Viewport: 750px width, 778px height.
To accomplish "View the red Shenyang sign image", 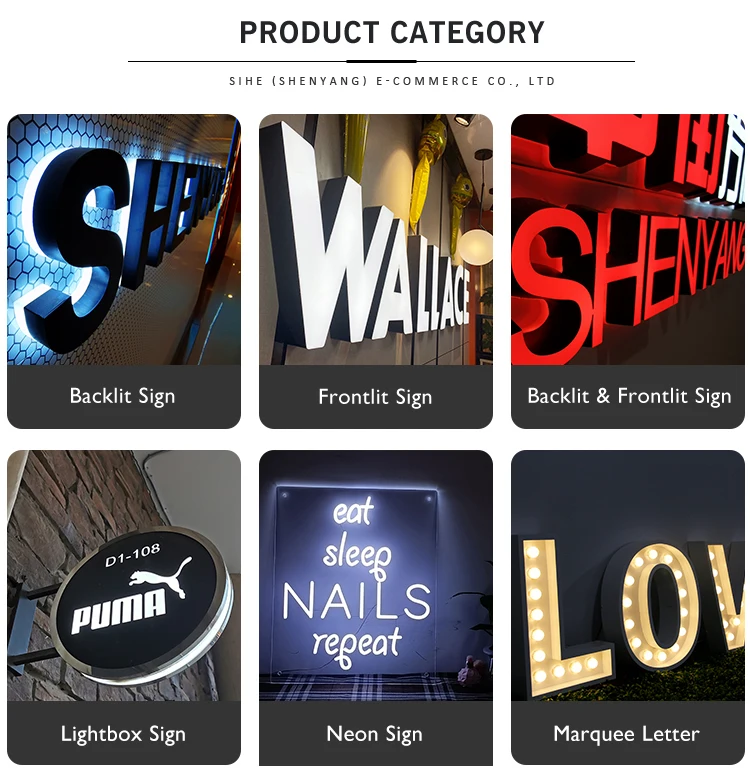I will [x=628, y=240].
